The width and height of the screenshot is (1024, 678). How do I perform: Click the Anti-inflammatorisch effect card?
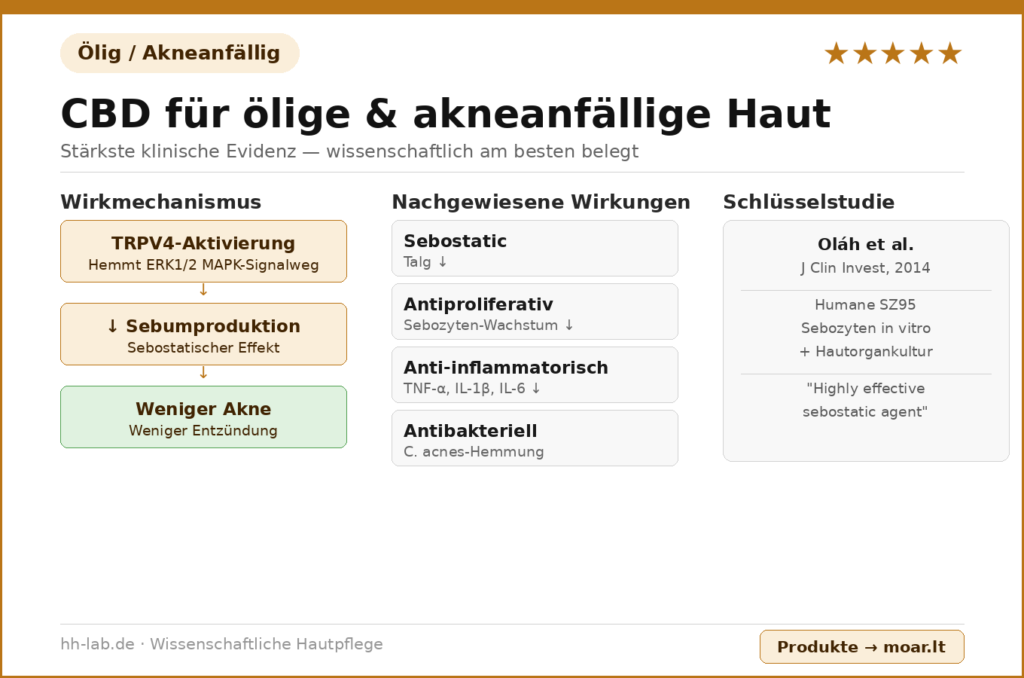pyautogui.click(x=534, y=374)
